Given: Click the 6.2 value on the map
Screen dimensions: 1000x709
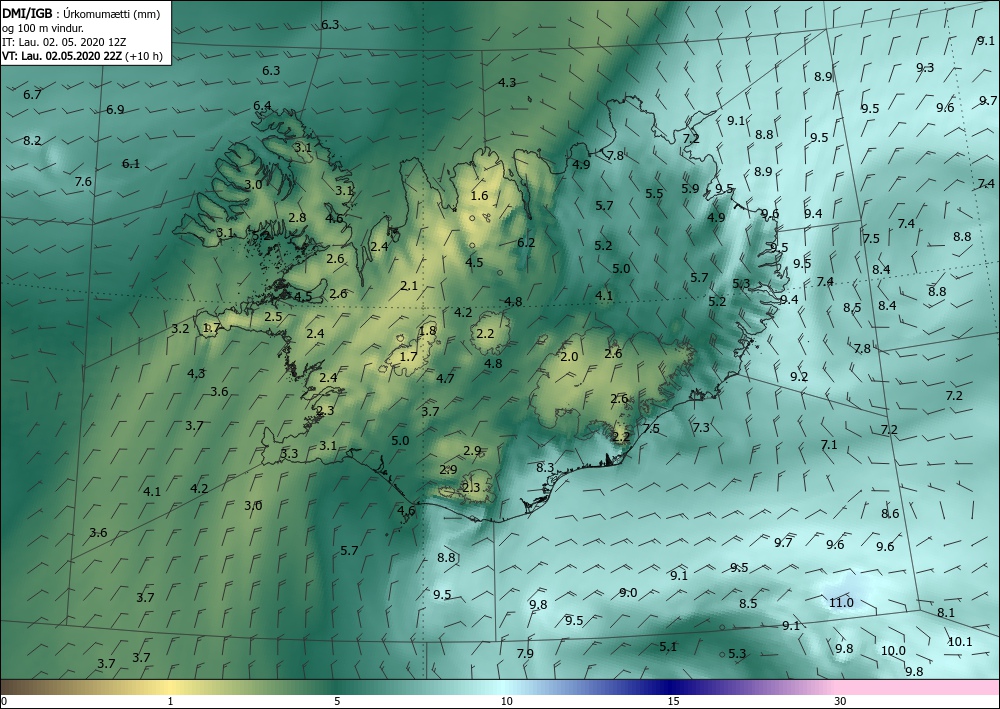Looking at the screenshot, I should pyautogui.click(x=526, y=242).
